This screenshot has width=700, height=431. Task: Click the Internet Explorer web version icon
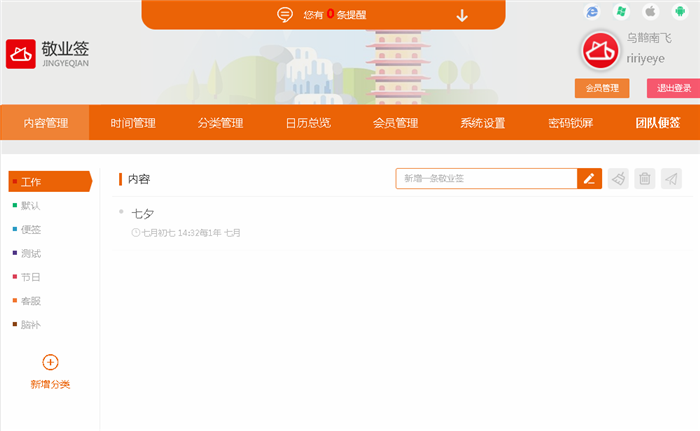[592, 12]
